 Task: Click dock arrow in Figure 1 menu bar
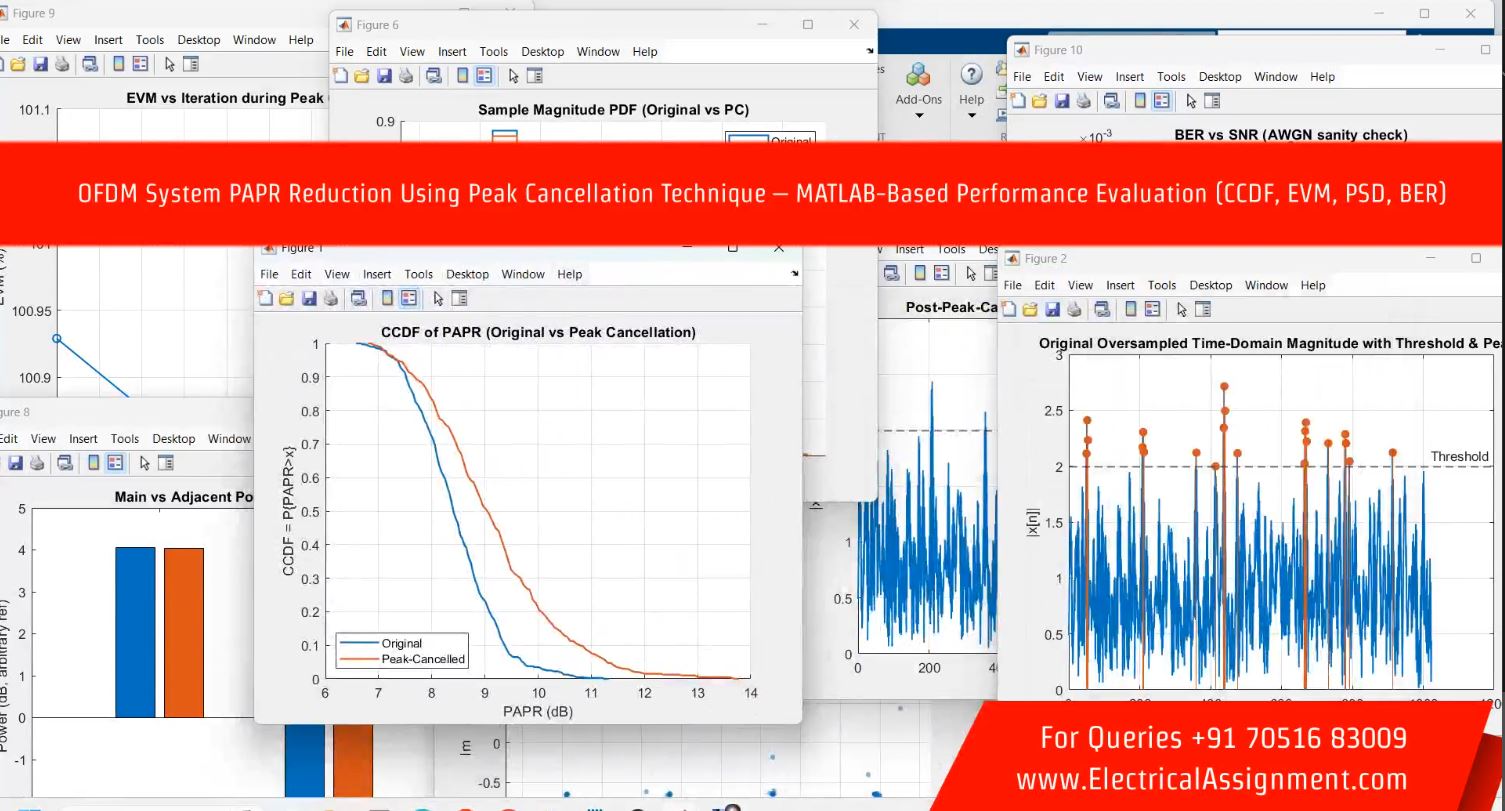pyautogui.click(x=795, y=273)
